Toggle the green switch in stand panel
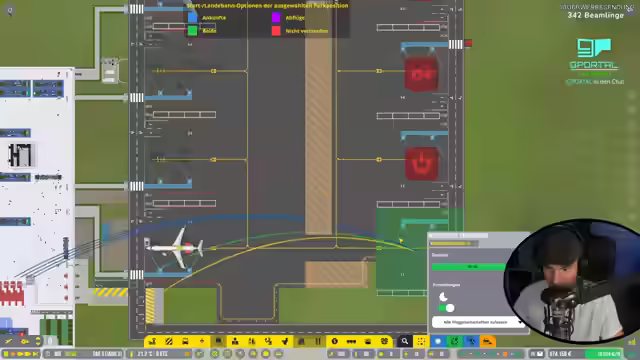 (x=446, y=308)
